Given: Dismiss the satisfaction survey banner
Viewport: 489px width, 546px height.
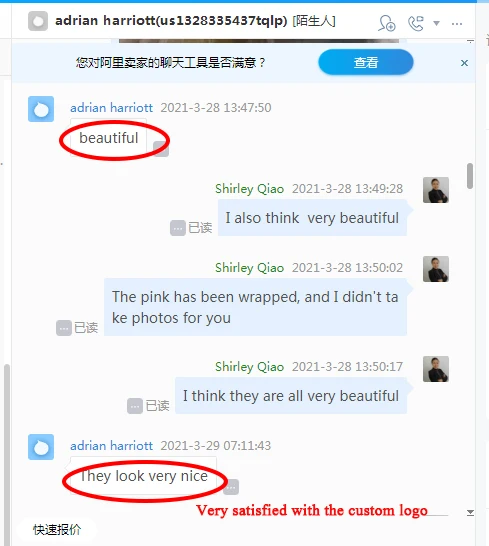Looking at the screenshot, I should coord(464,63).
